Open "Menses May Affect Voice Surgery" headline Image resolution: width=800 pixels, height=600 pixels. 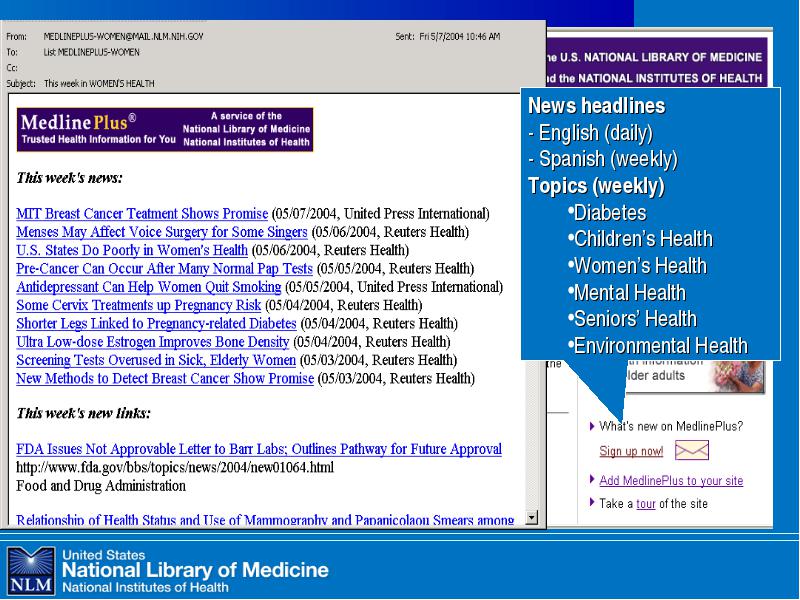162,232
